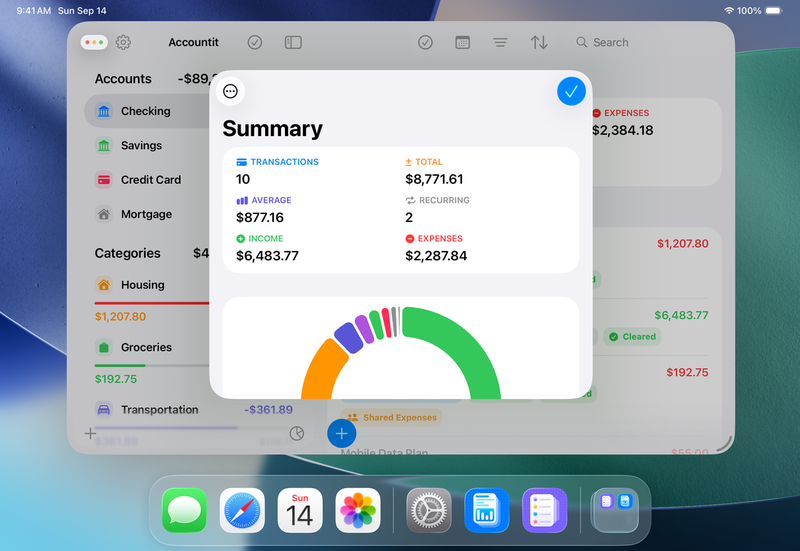Viewport: 800px width, 551px height.
Task: Select the Savings account
Action: click(x=141, y=145)
